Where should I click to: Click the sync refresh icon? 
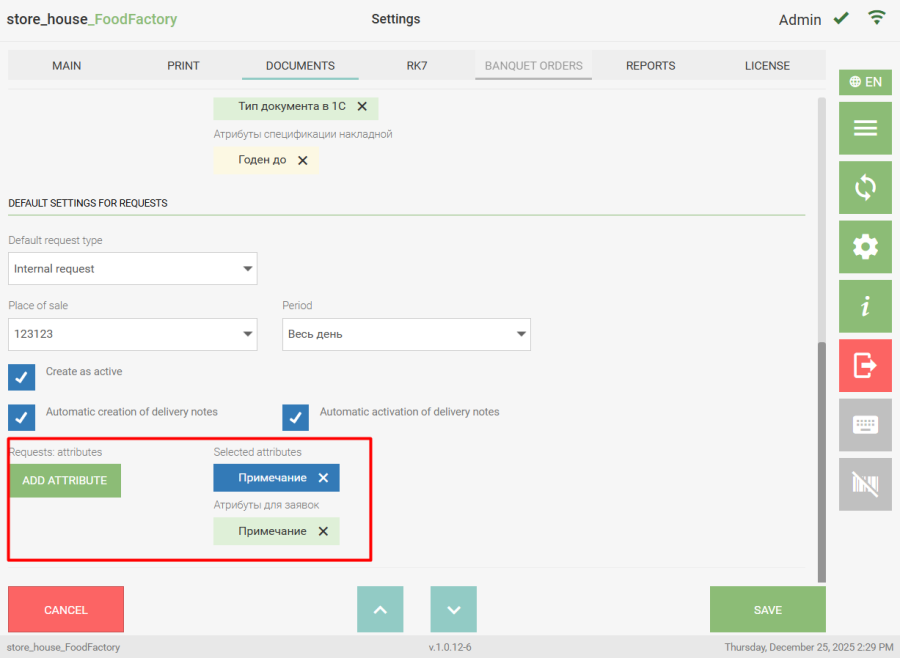(x=865, y=187)
